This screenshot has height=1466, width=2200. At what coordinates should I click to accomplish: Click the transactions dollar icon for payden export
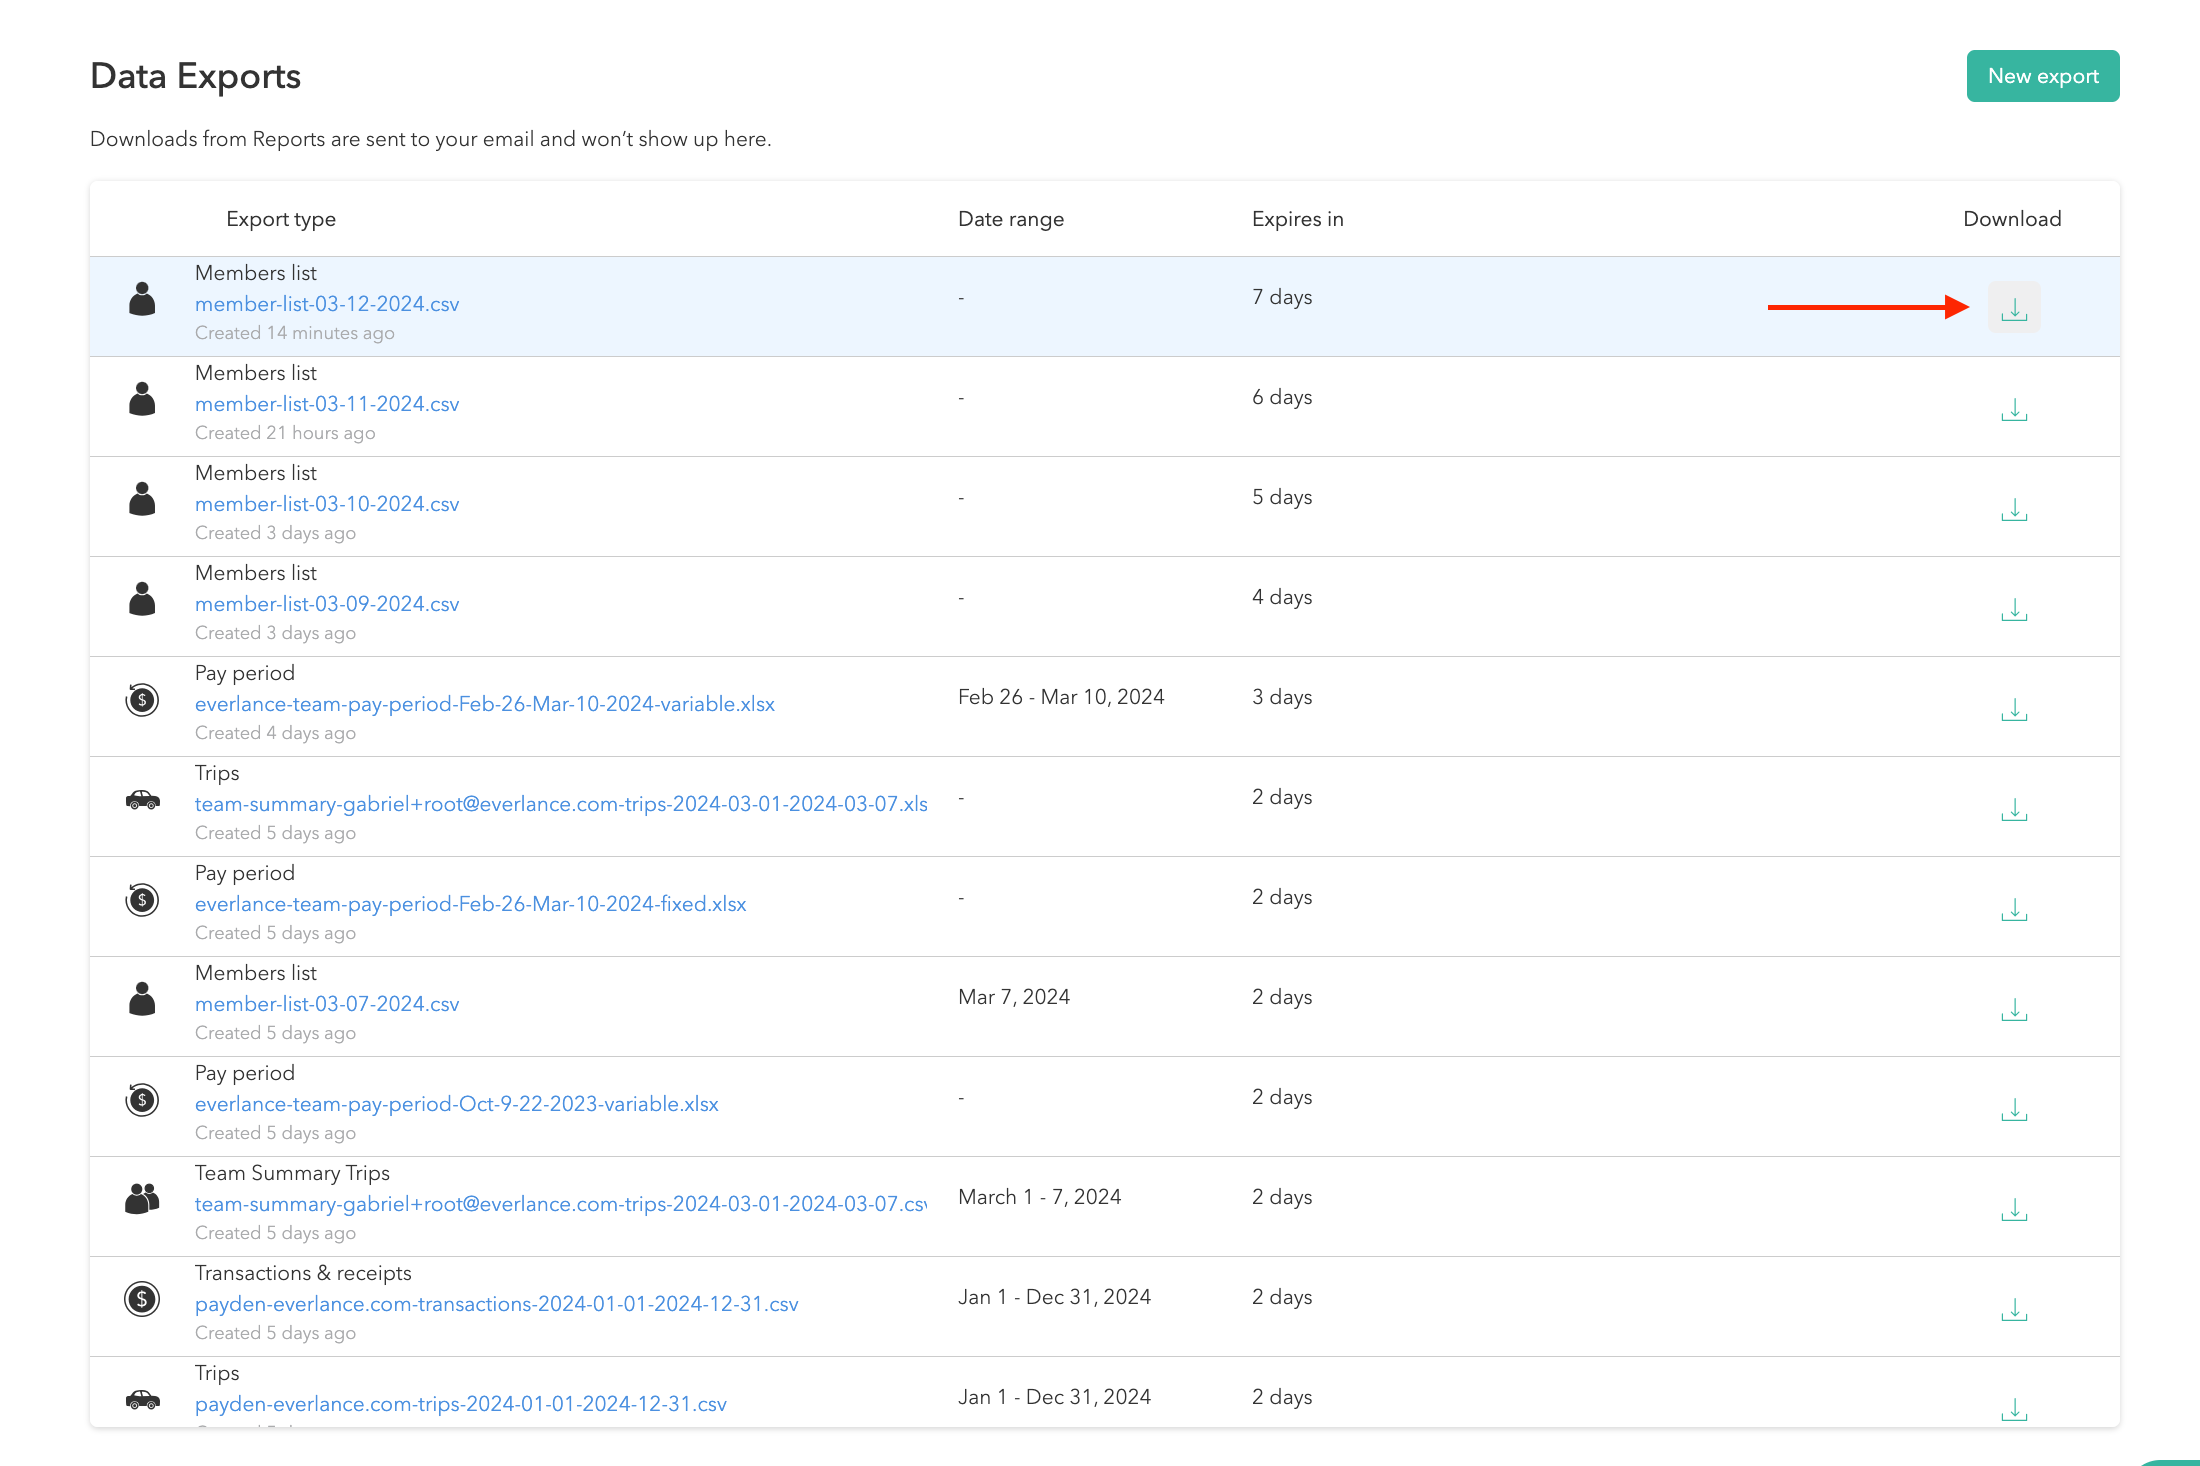click(x=142, y=1300)
